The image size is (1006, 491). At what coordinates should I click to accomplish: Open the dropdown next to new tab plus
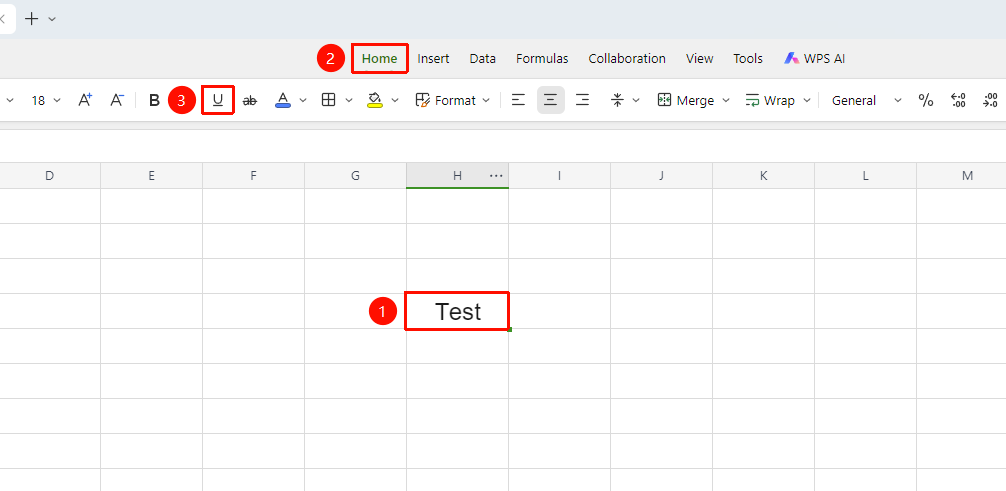tap(53, 19)
